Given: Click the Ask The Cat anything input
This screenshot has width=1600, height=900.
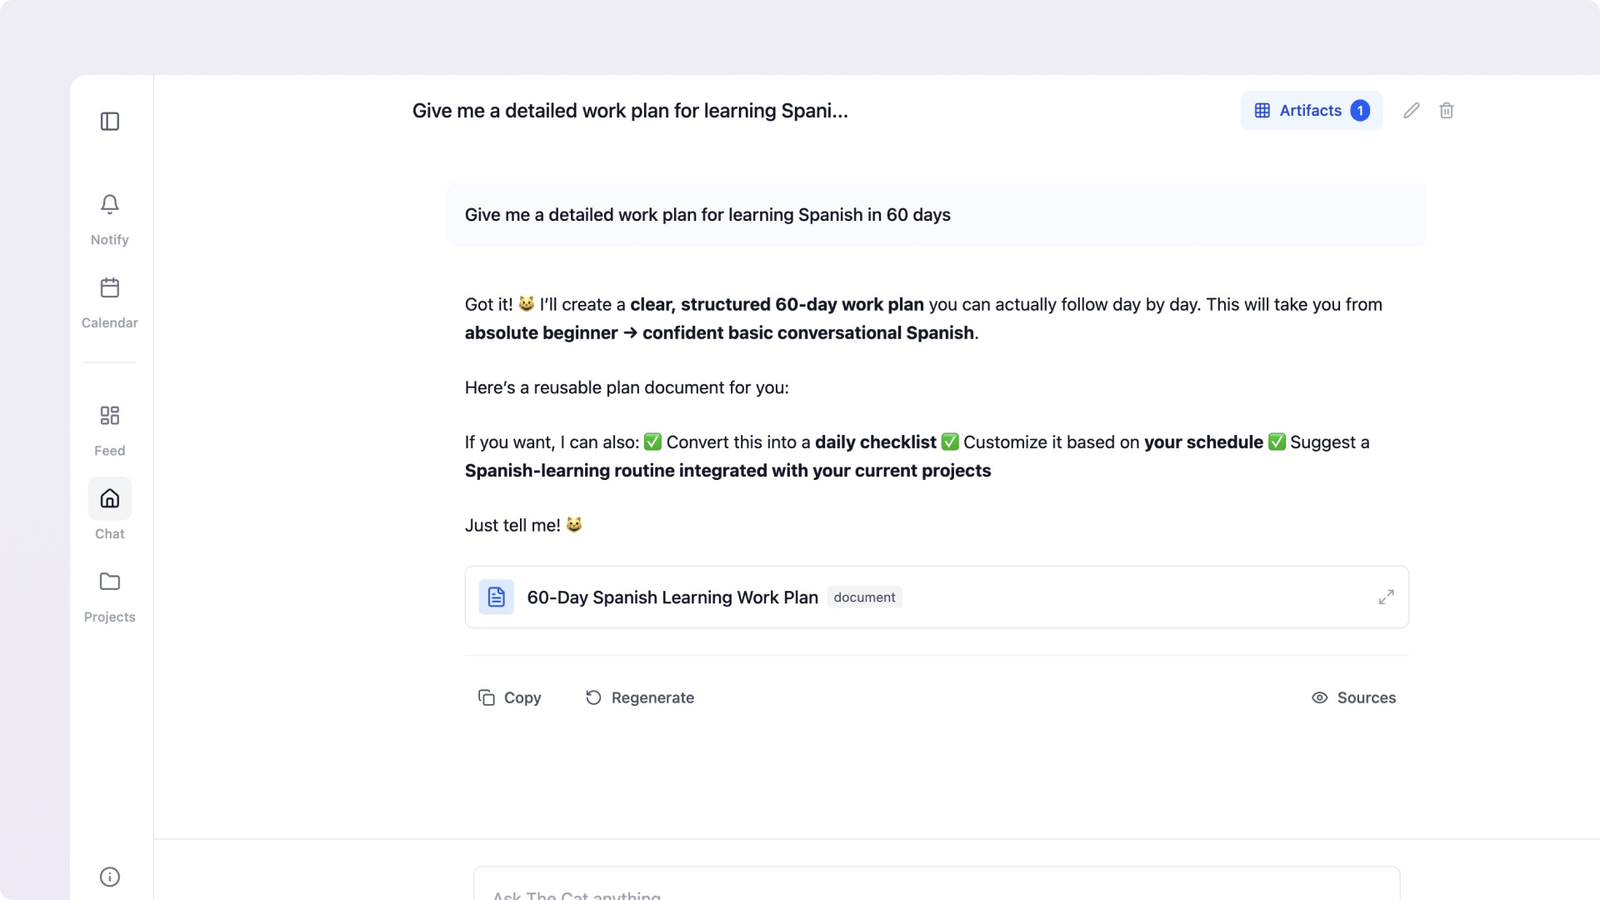Looking at the screenshot, I should [937, 885].
